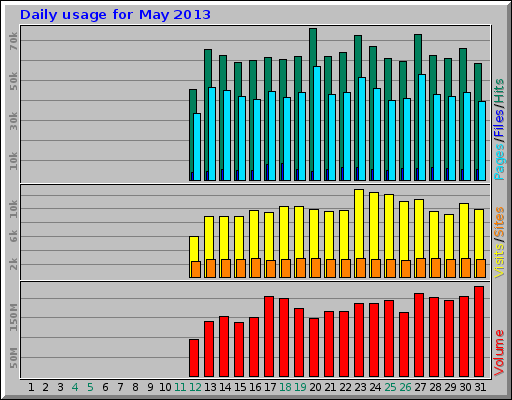Click the cyan pages bar for day 20
This screenshot has width=512, height=400.
[317, 123]
